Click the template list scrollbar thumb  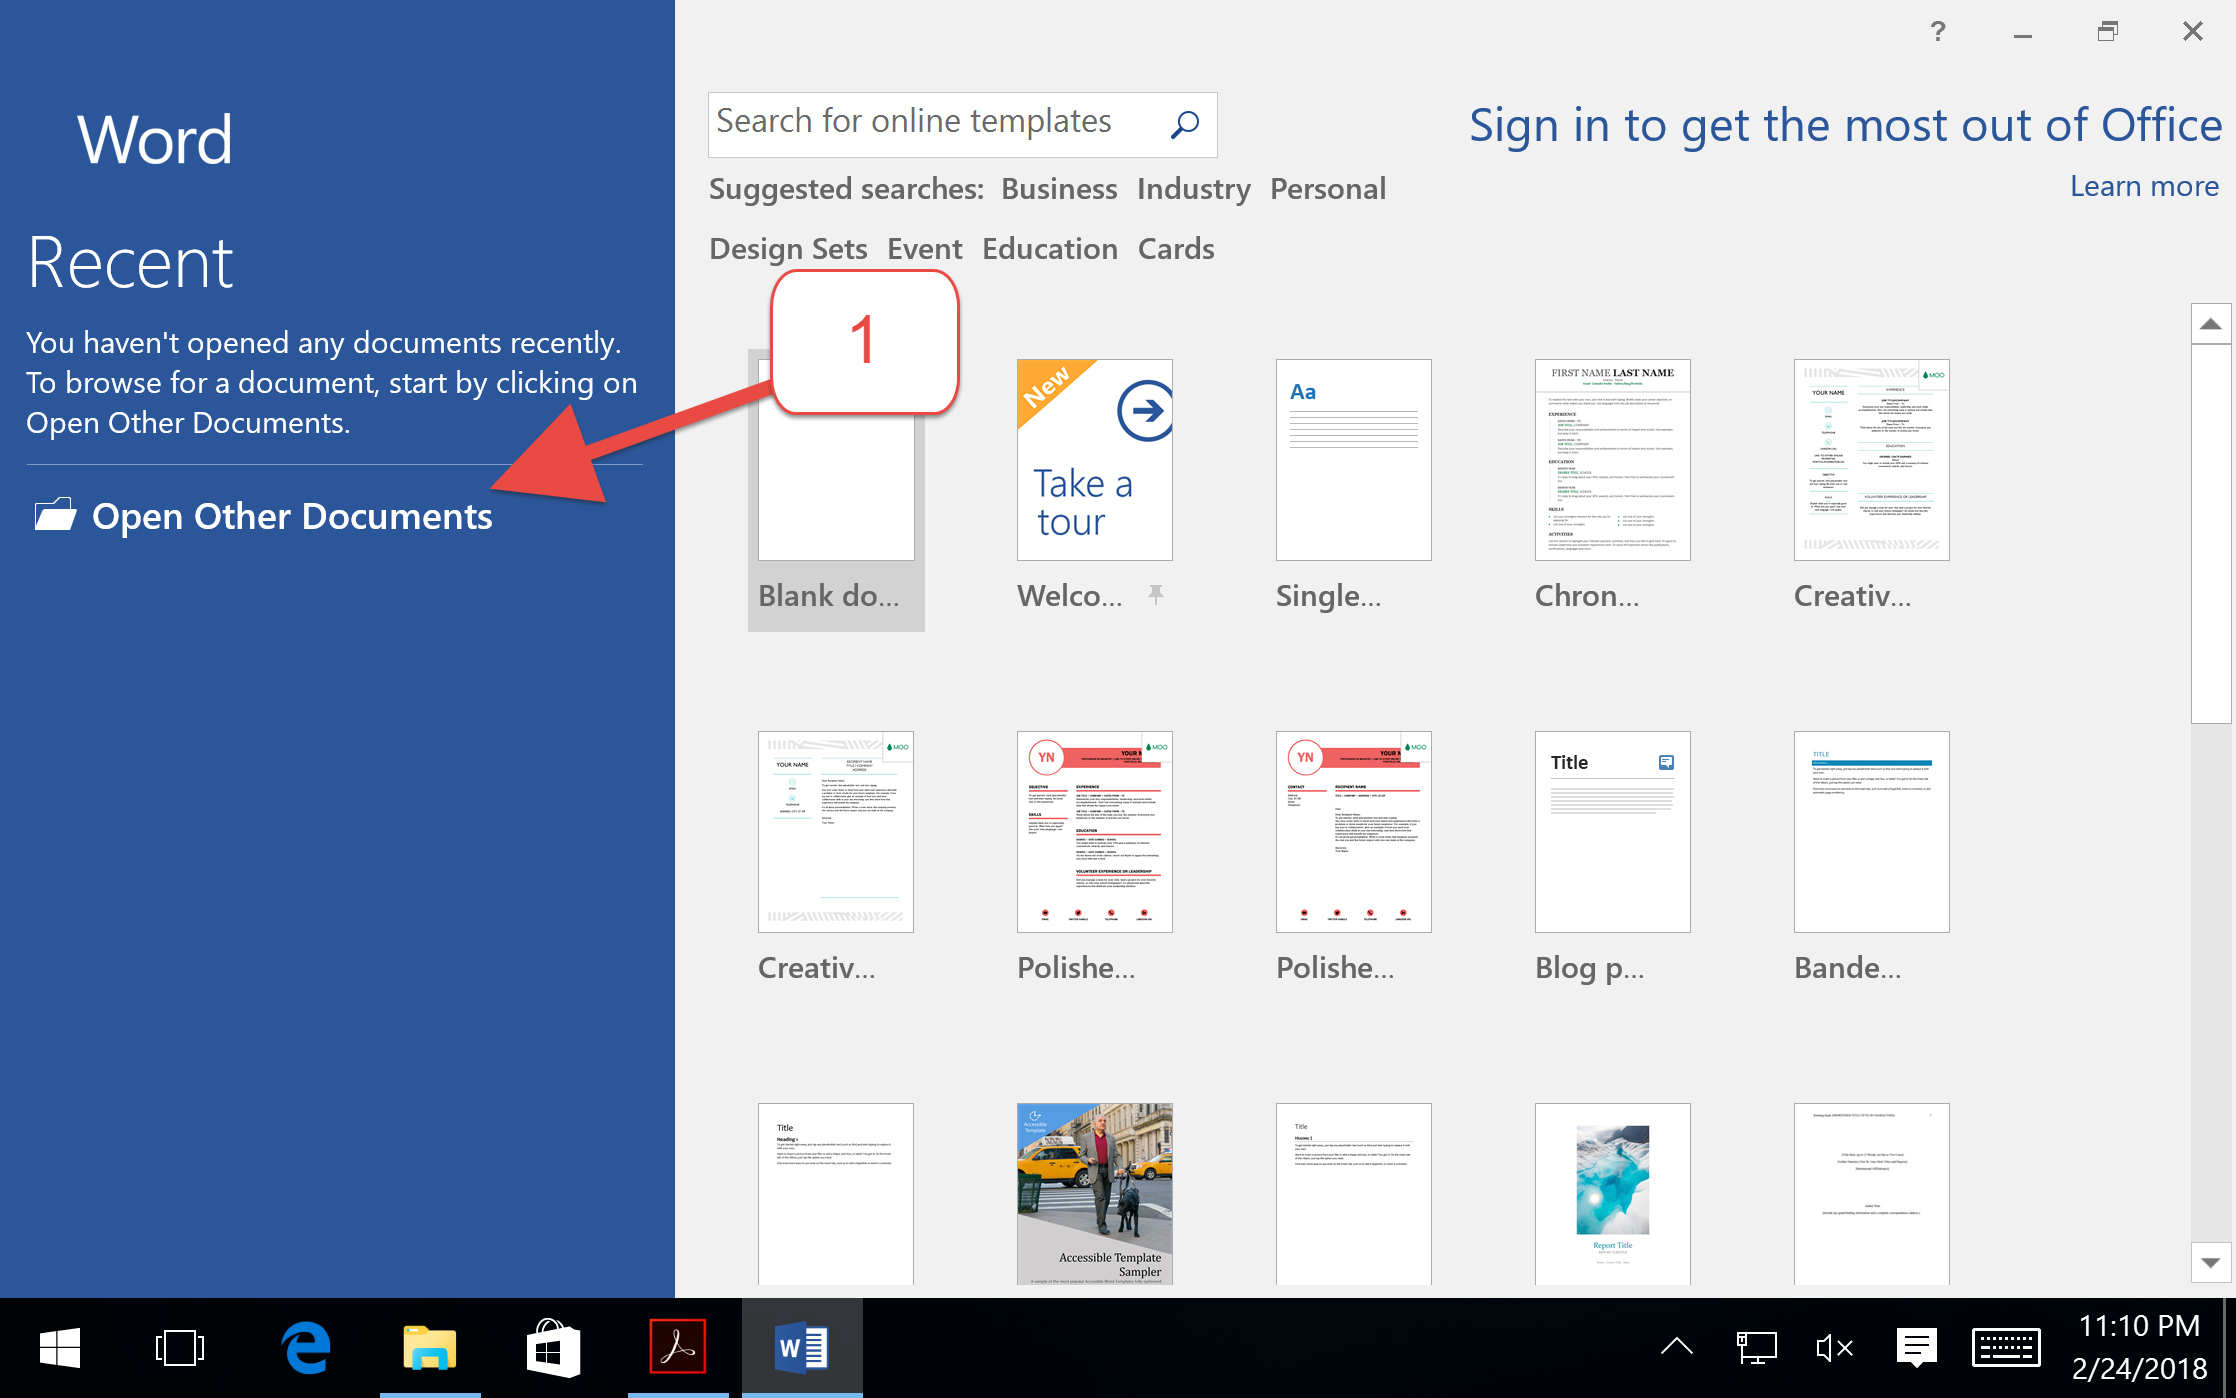coord(2211,533)
